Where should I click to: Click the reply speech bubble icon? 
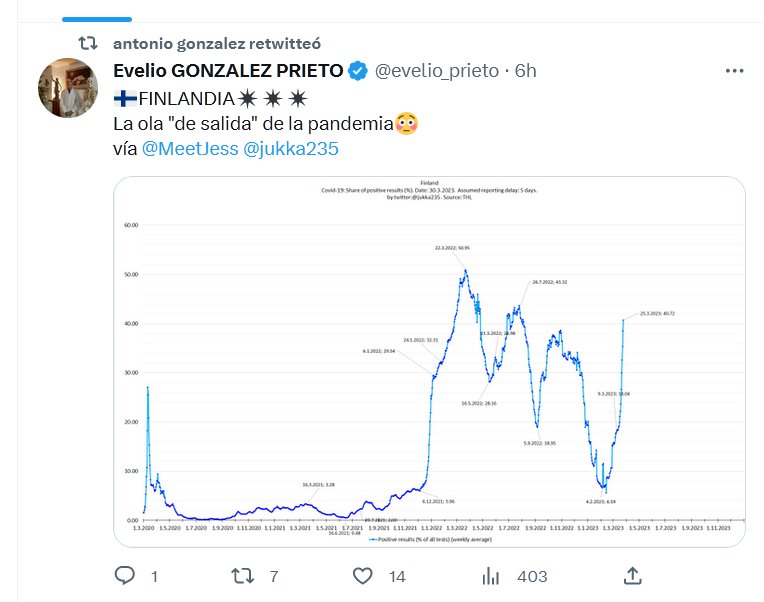pos(125,576)
